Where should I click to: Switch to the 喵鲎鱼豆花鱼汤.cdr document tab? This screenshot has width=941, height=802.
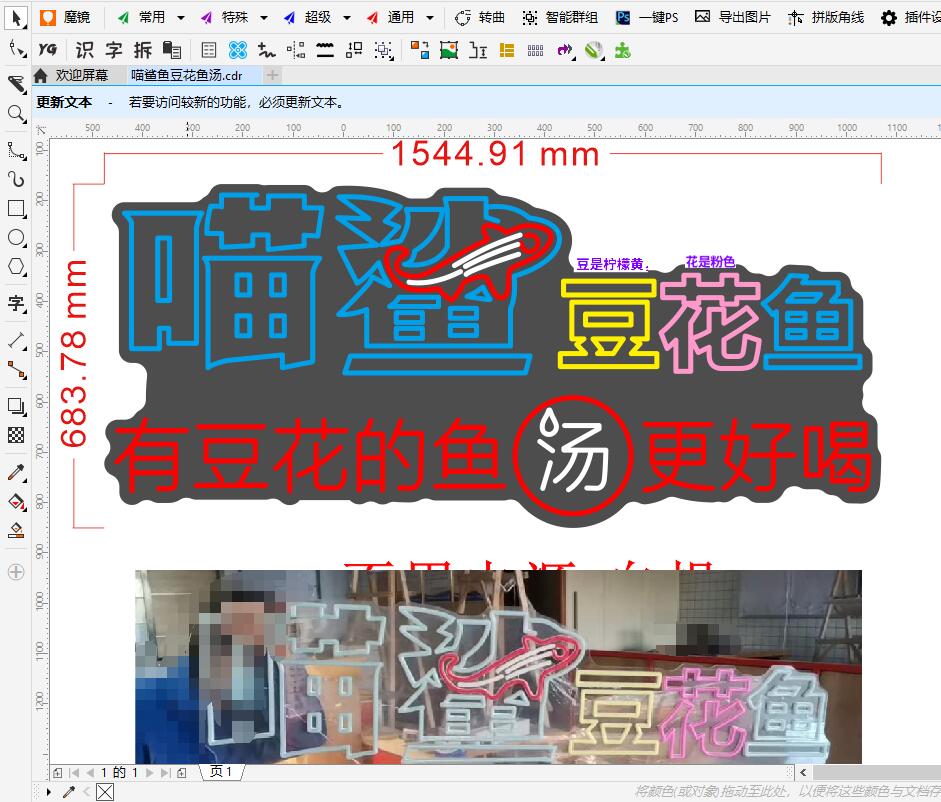(x=187, y=75)
